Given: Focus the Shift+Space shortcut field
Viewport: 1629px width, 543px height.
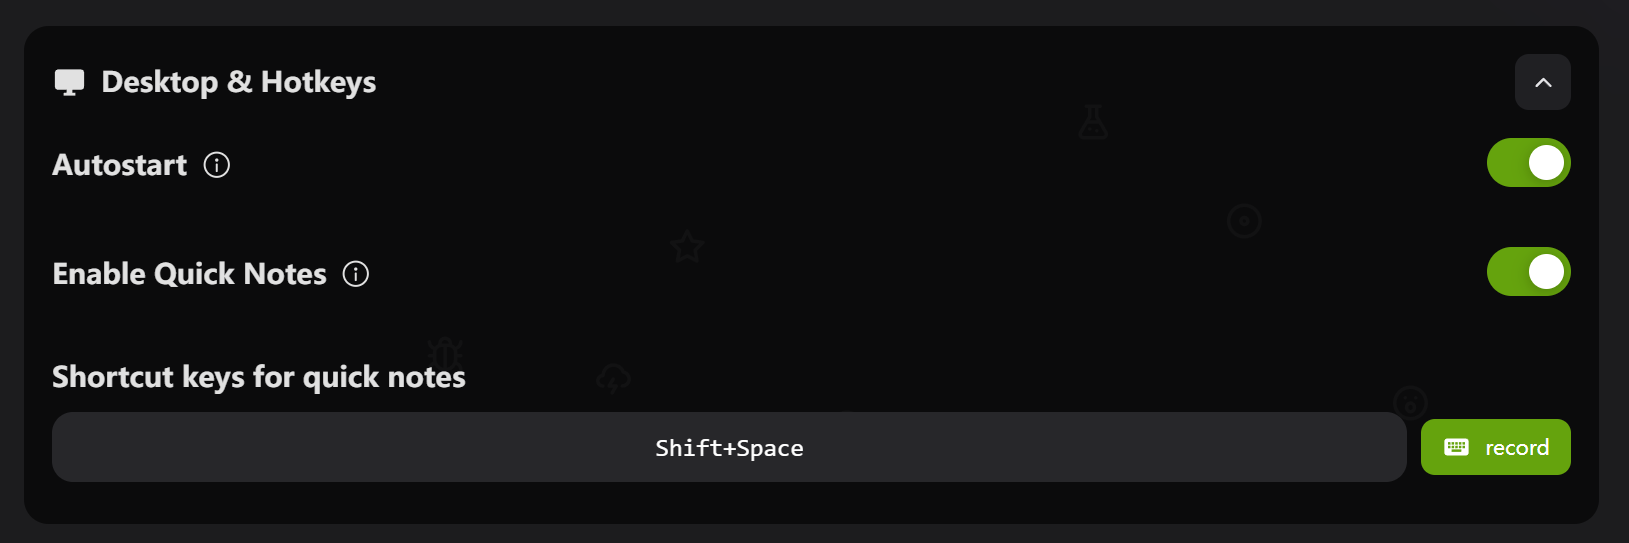Looking at the screenshot, I should pos(729,447).
